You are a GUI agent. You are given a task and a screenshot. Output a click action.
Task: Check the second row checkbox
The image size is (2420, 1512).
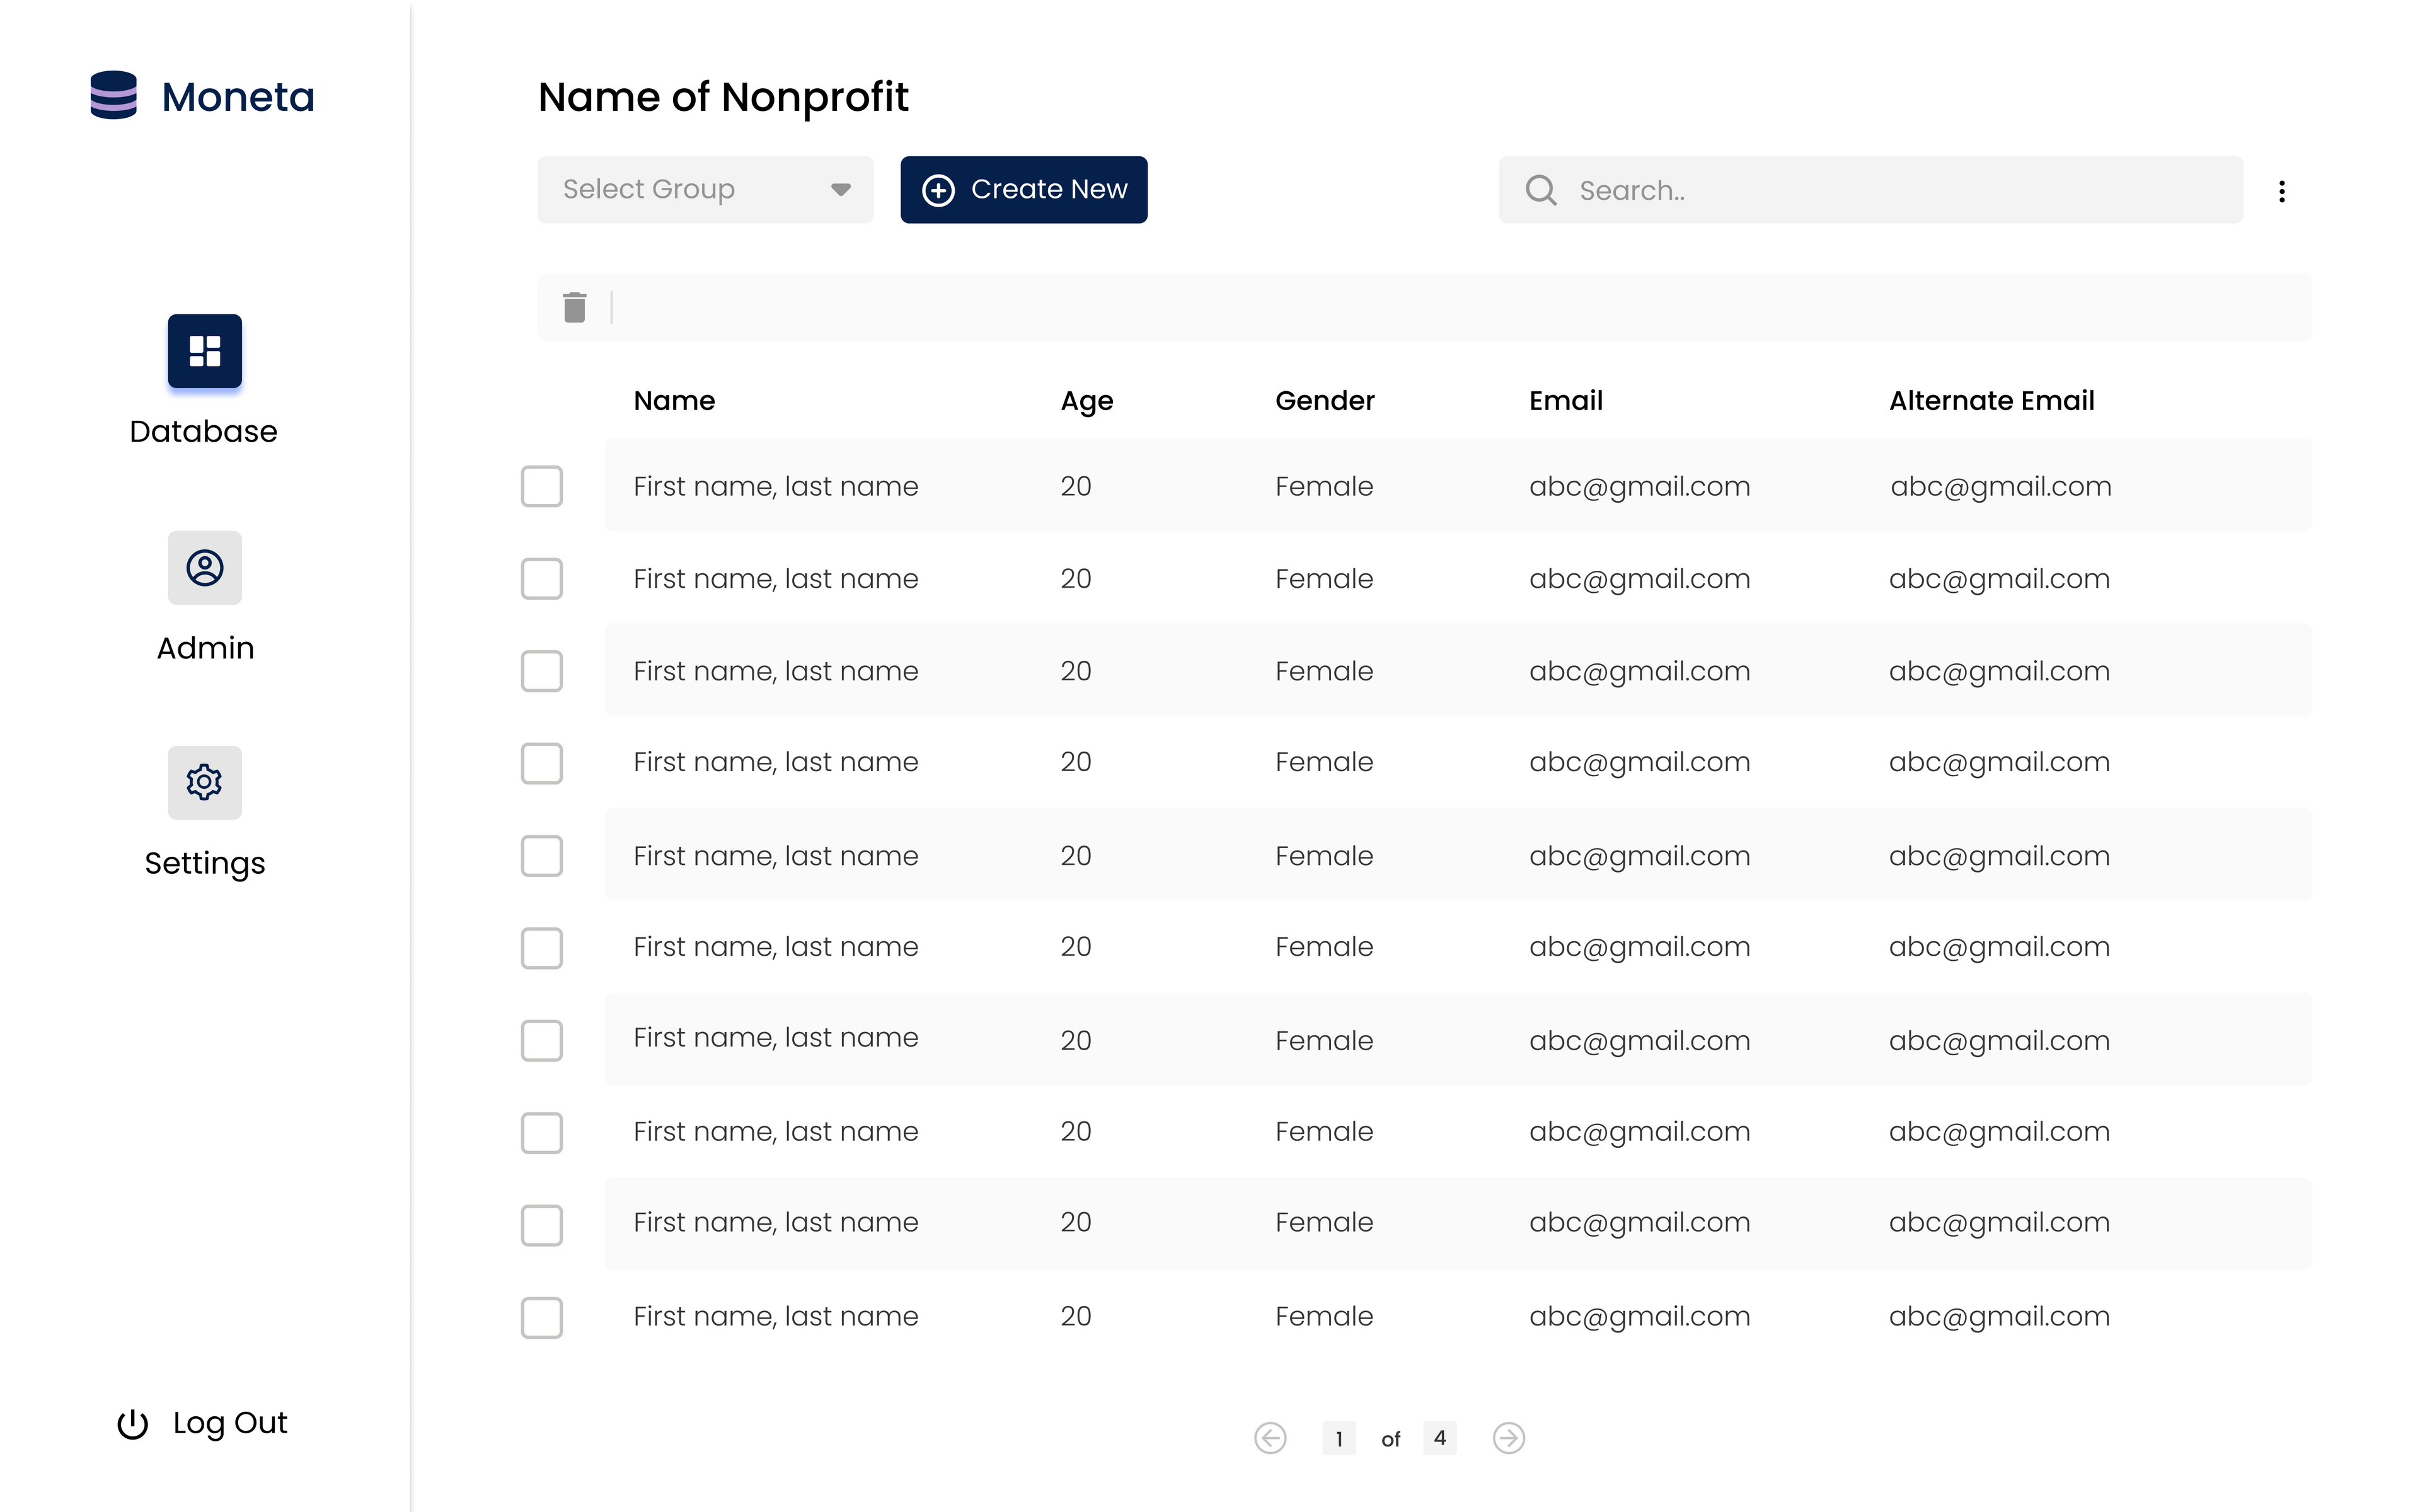[x=542, y=579]
